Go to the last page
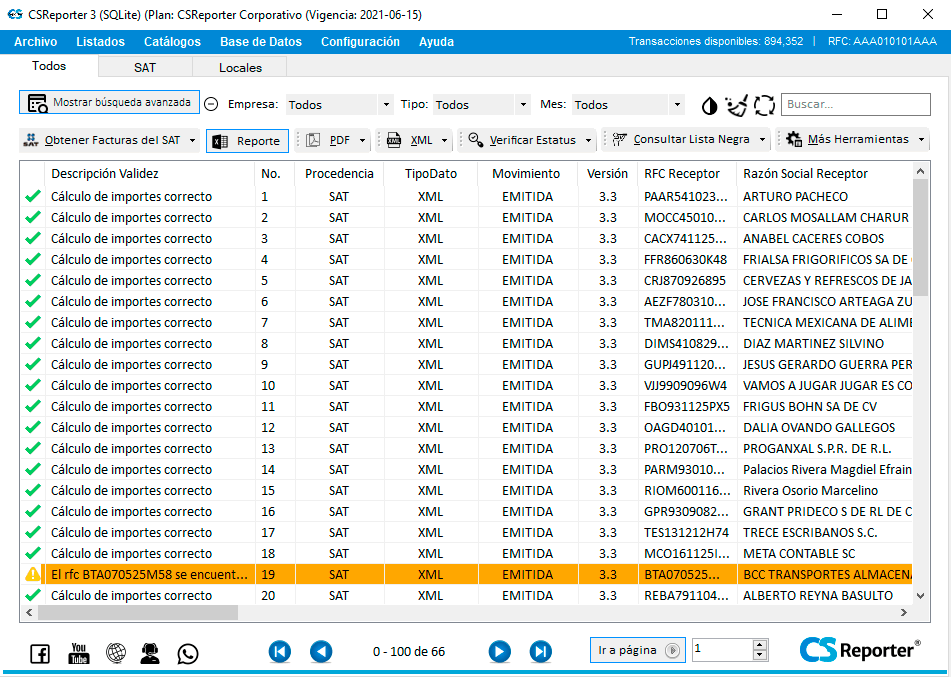This screenshot has width=951, height=677. pyautogui.click(x=540, y=652)
